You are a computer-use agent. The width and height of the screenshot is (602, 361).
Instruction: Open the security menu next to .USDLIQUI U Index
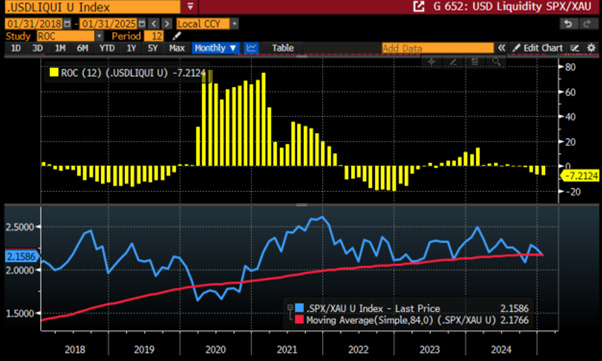190,7
